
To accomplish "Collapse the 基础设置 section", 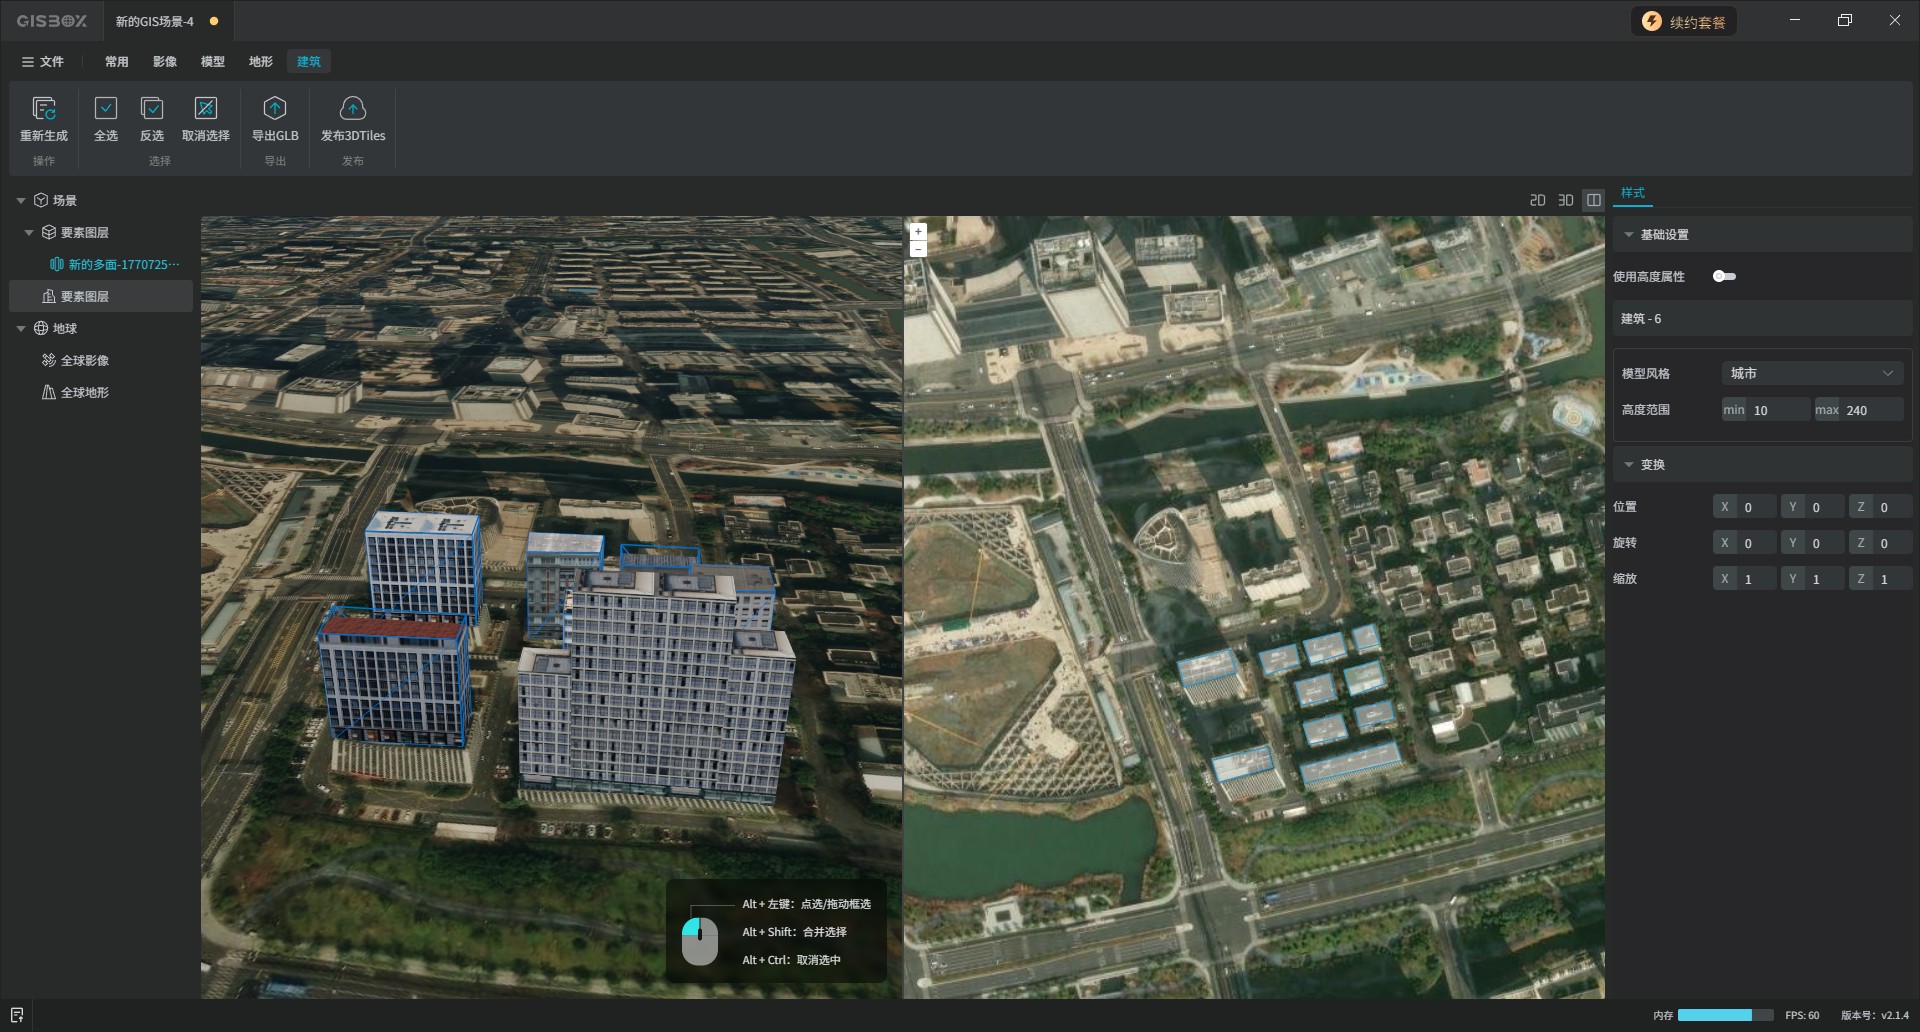I will click(1629, 235).
